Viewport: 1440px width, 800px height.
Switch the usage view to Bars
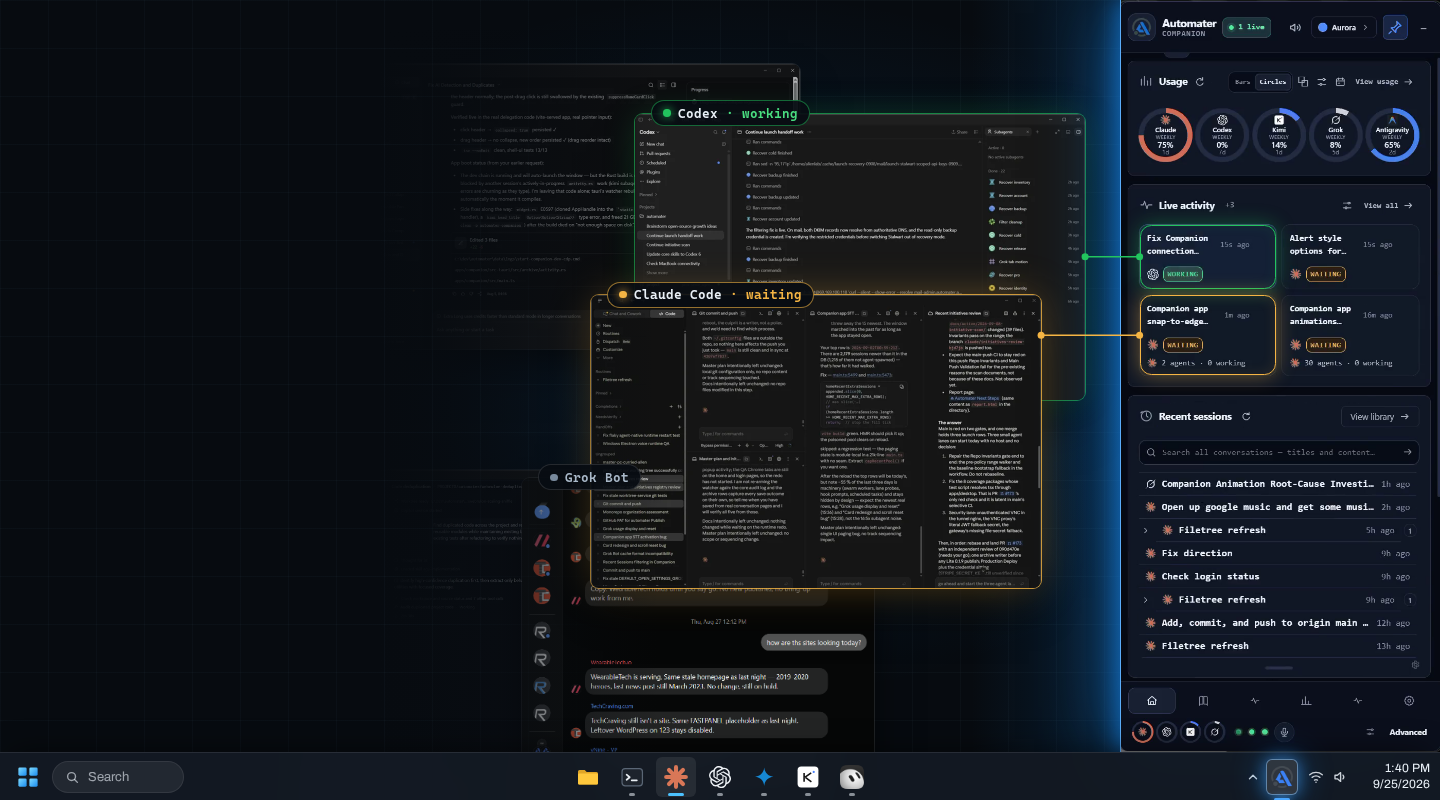pyautogui.click(x=1242, y=82)
